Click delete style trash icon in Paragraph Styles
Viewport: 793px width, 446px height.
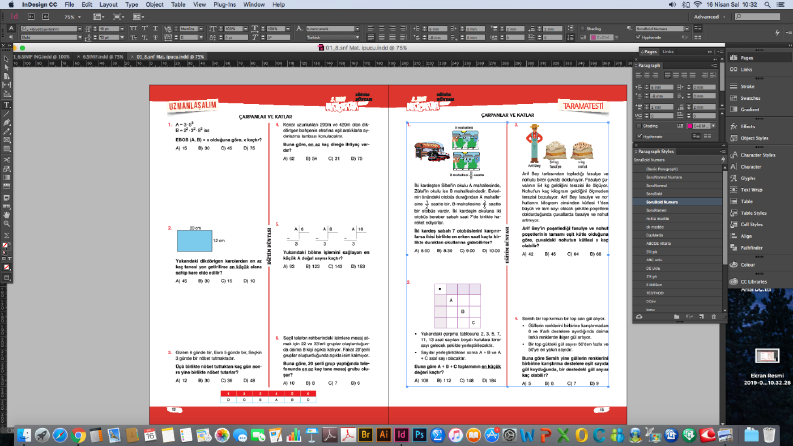pyautogui.click(x=714, y=317)
